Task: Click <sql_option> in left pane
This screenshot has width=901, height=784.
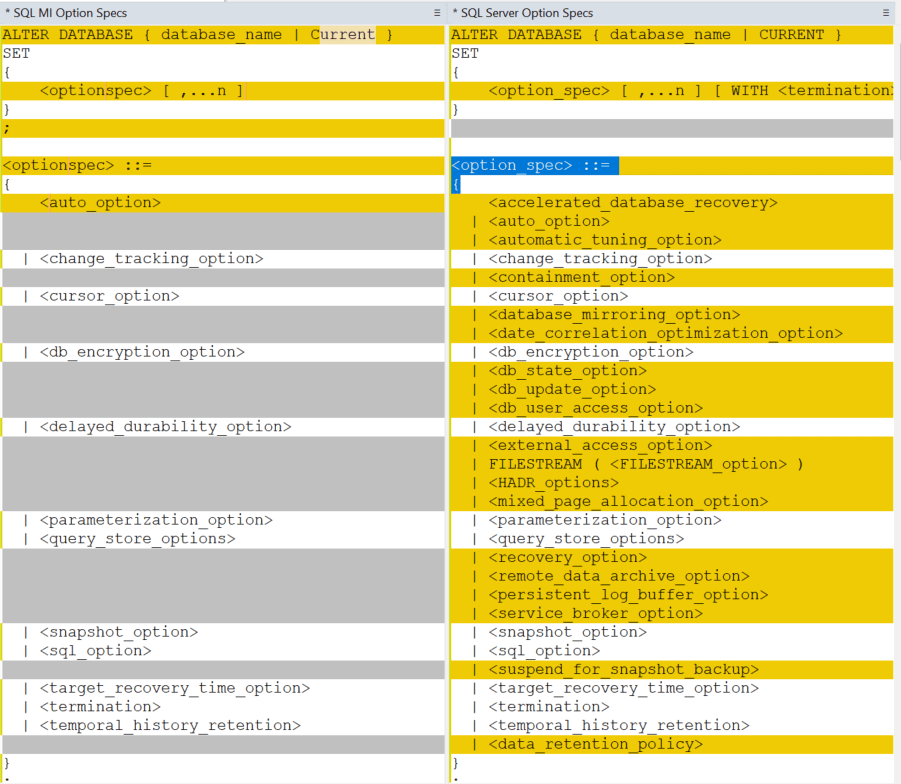Action: [x=96, y=651]
